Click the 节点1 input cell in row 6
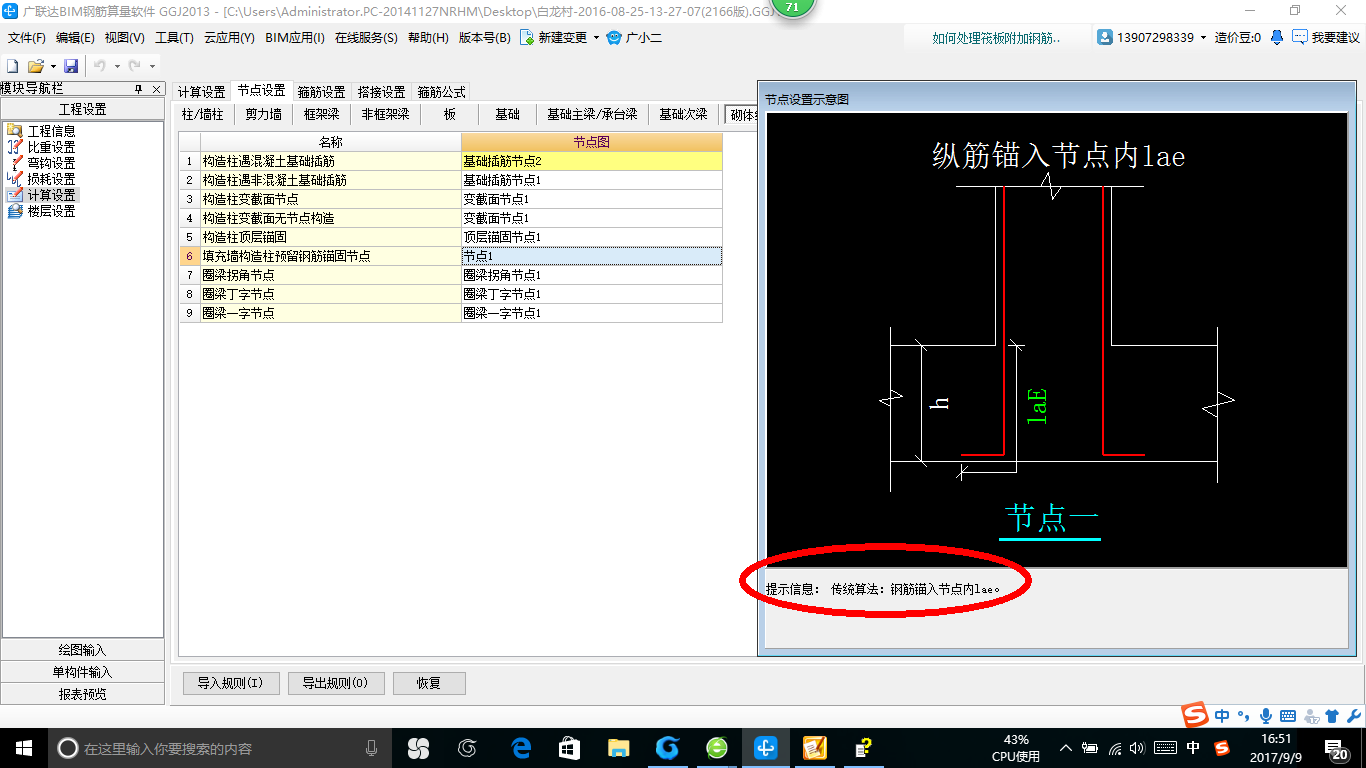Screen dimensions: 1366x768 (x=592, y=256)
